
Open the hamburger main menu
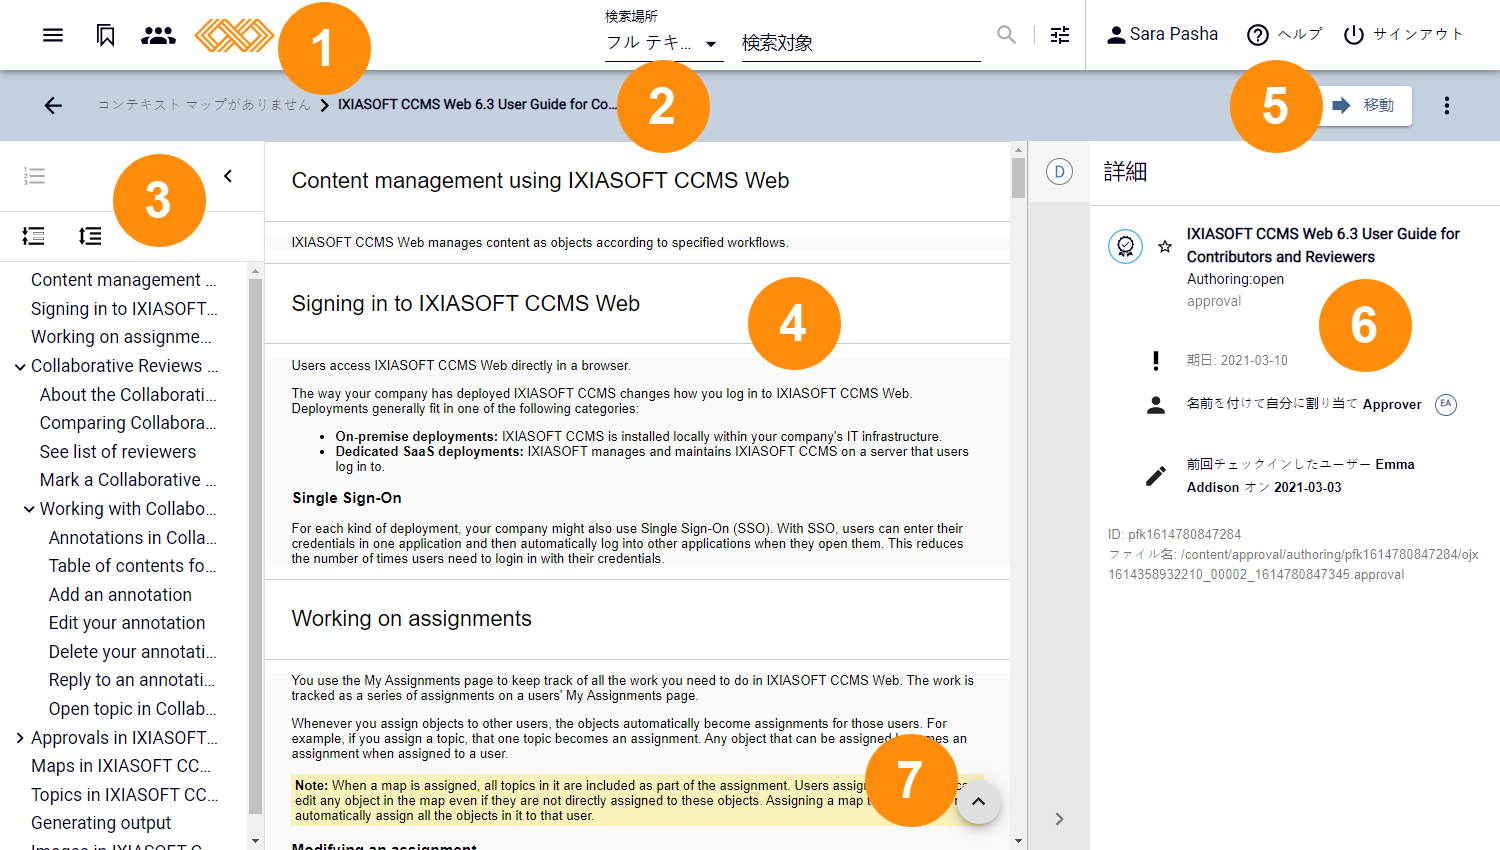(53, 35)
